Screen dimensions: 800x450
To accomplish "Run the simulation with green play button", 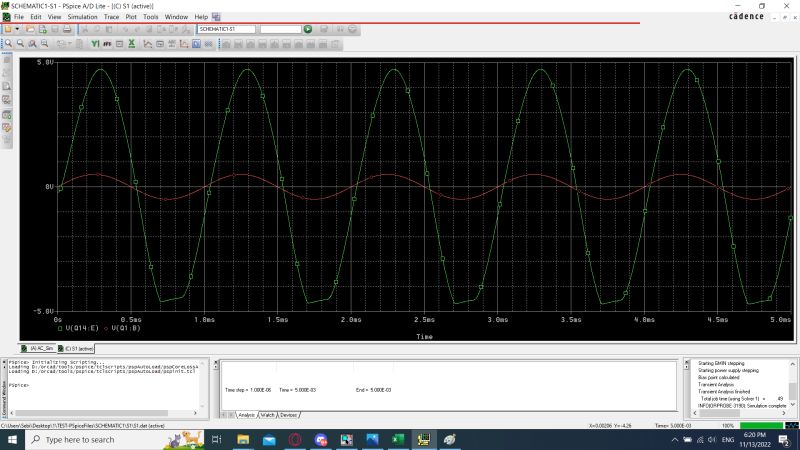I will coord(308,30).
